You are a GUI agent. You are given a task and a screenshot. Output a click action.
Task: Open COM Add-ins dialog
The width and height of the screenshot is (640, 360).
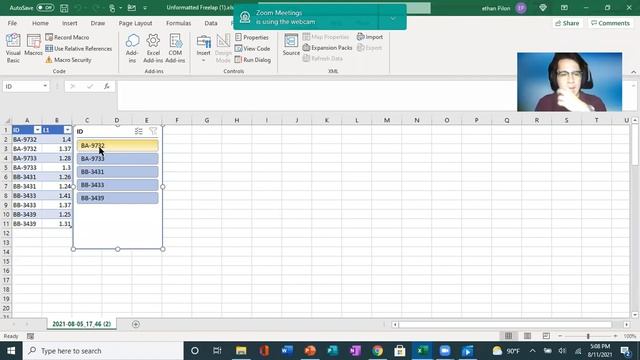coord(175,48)
